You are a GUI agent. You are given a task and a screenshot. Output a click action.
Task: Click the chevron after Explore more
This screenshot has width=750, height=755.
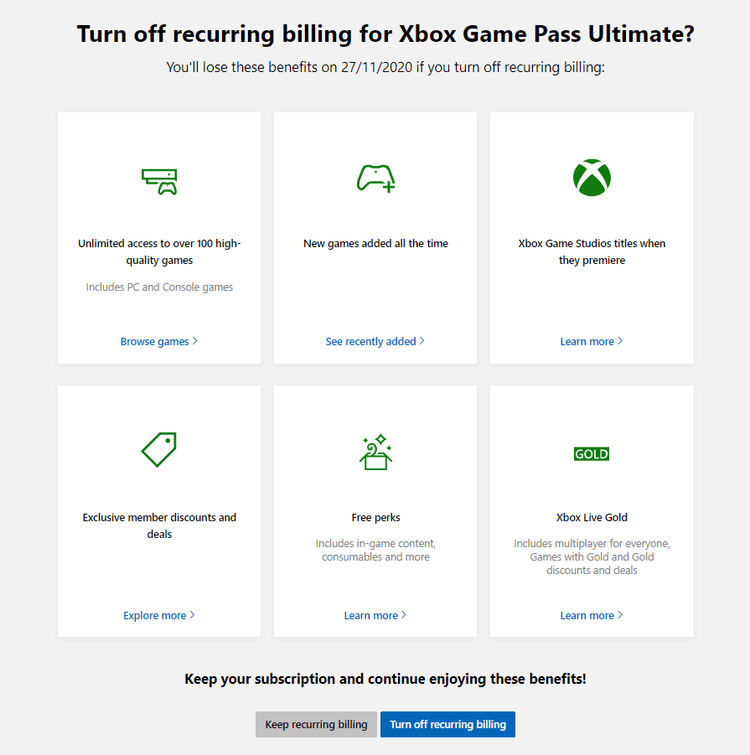click(x=192, y=615)
